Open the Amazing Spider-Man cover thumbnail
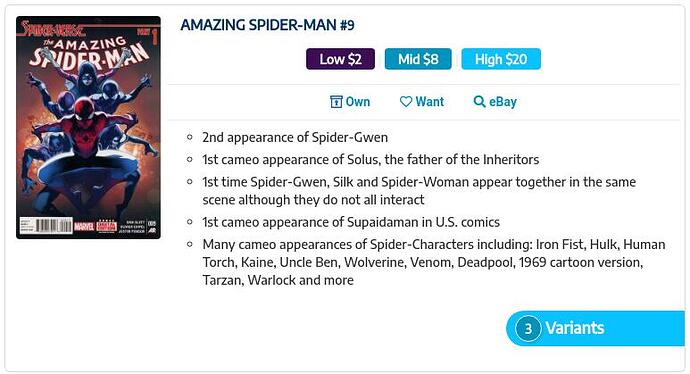The height and width of the screenshot is (374, 690). (88, 128)
